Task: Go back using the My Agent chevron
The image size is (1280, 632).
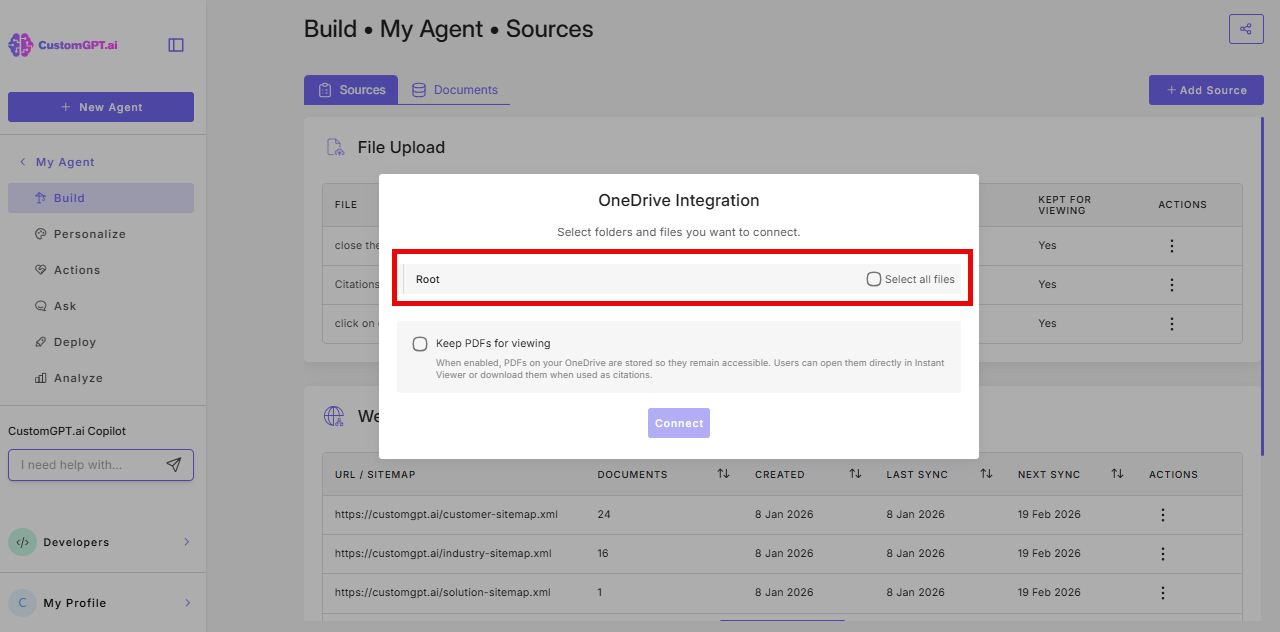Action: click(23, 162)
